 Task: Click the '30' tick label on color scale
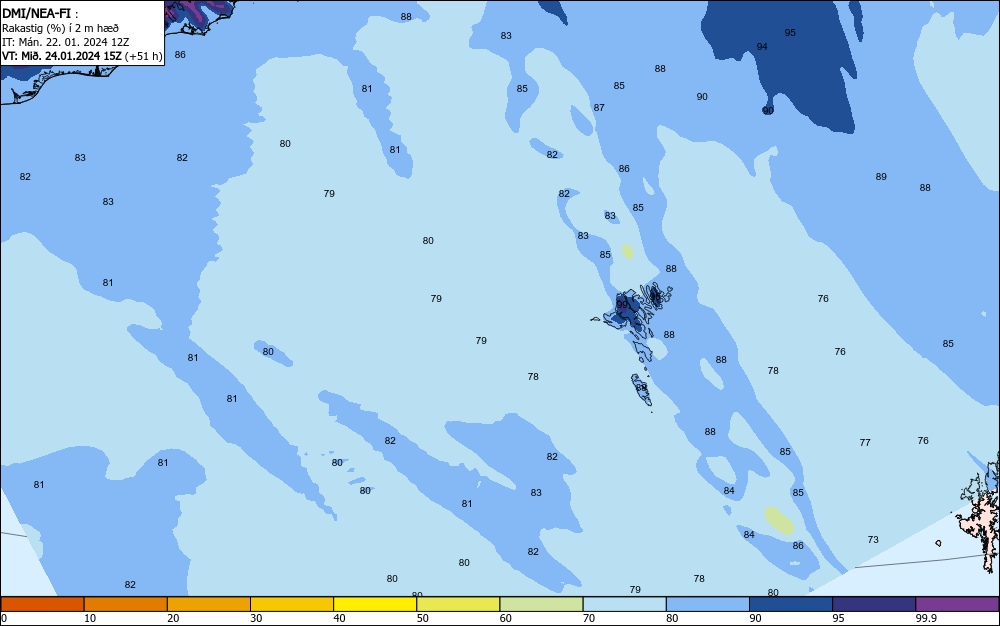coord(256,618)
